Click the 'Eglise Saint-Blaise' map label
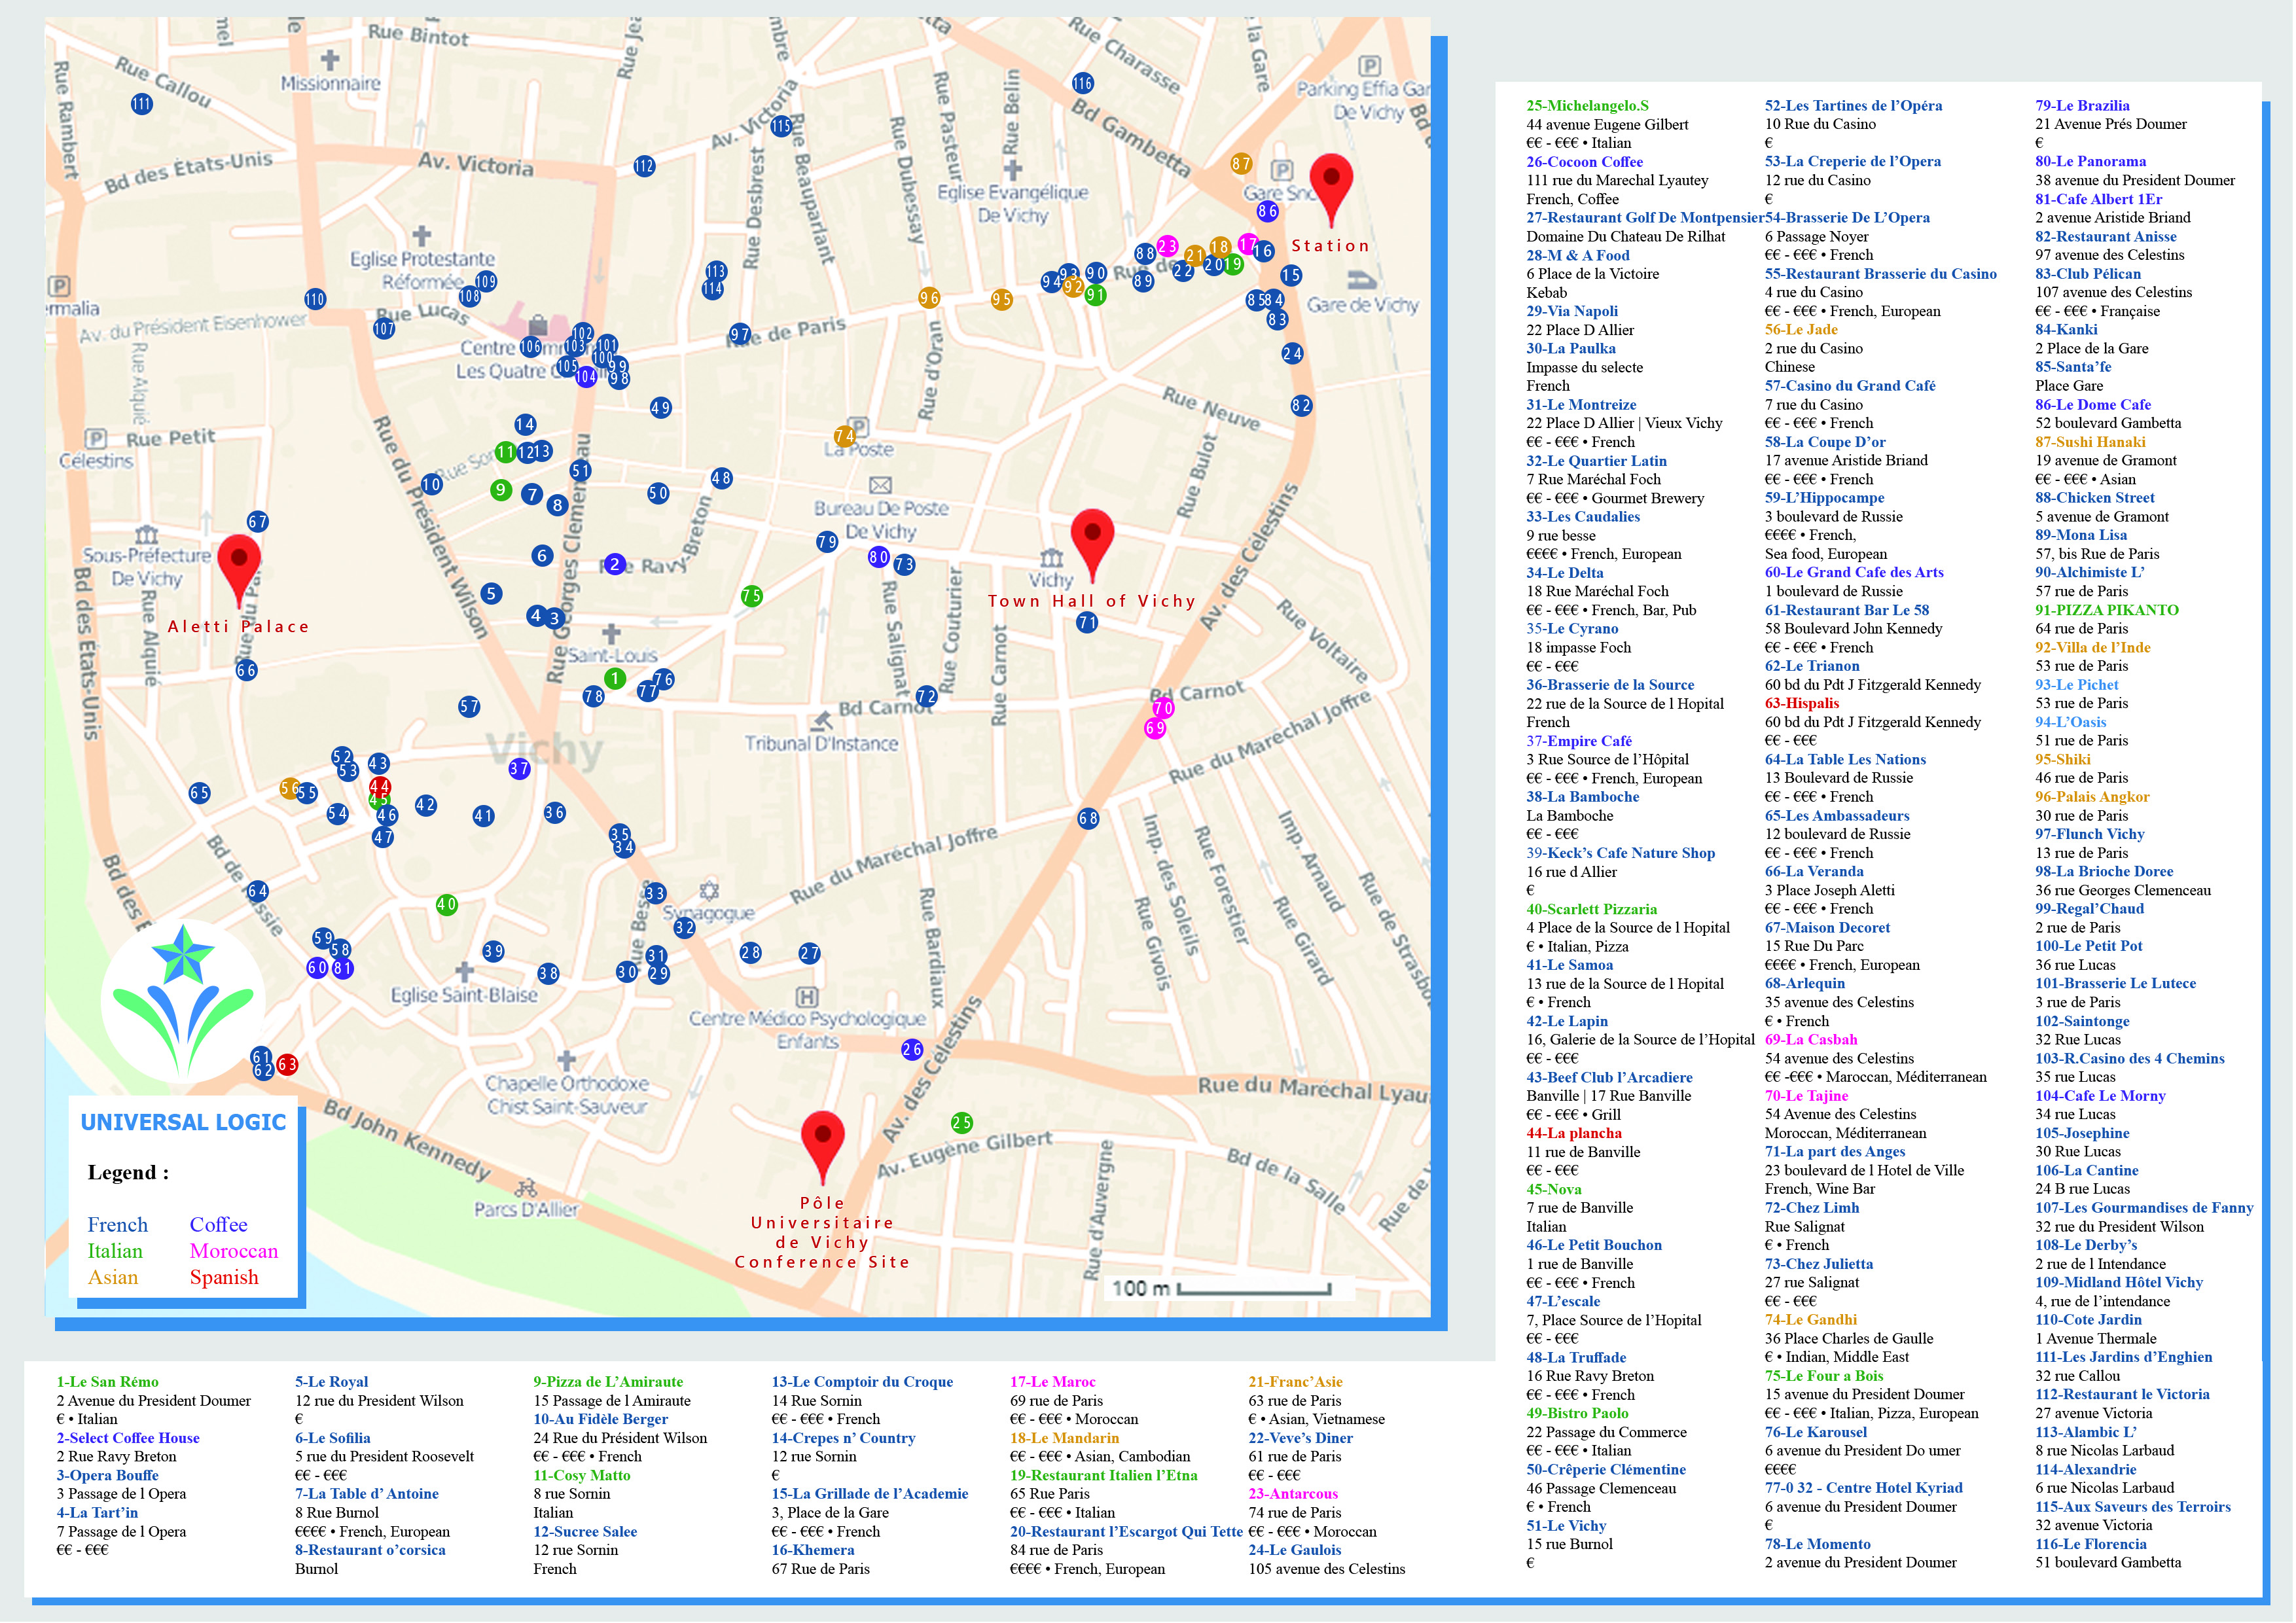 click(464, 995)
